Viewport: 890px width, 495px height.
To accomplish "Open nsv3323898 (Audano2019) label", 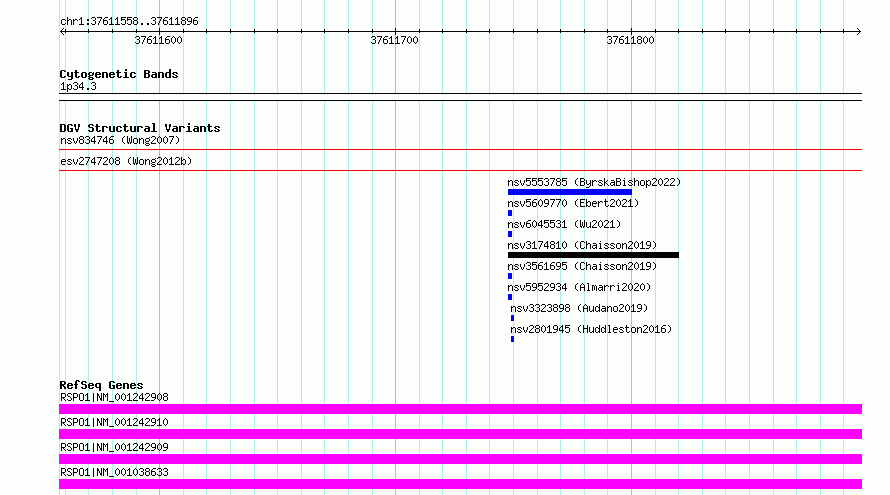I will 579,308.
